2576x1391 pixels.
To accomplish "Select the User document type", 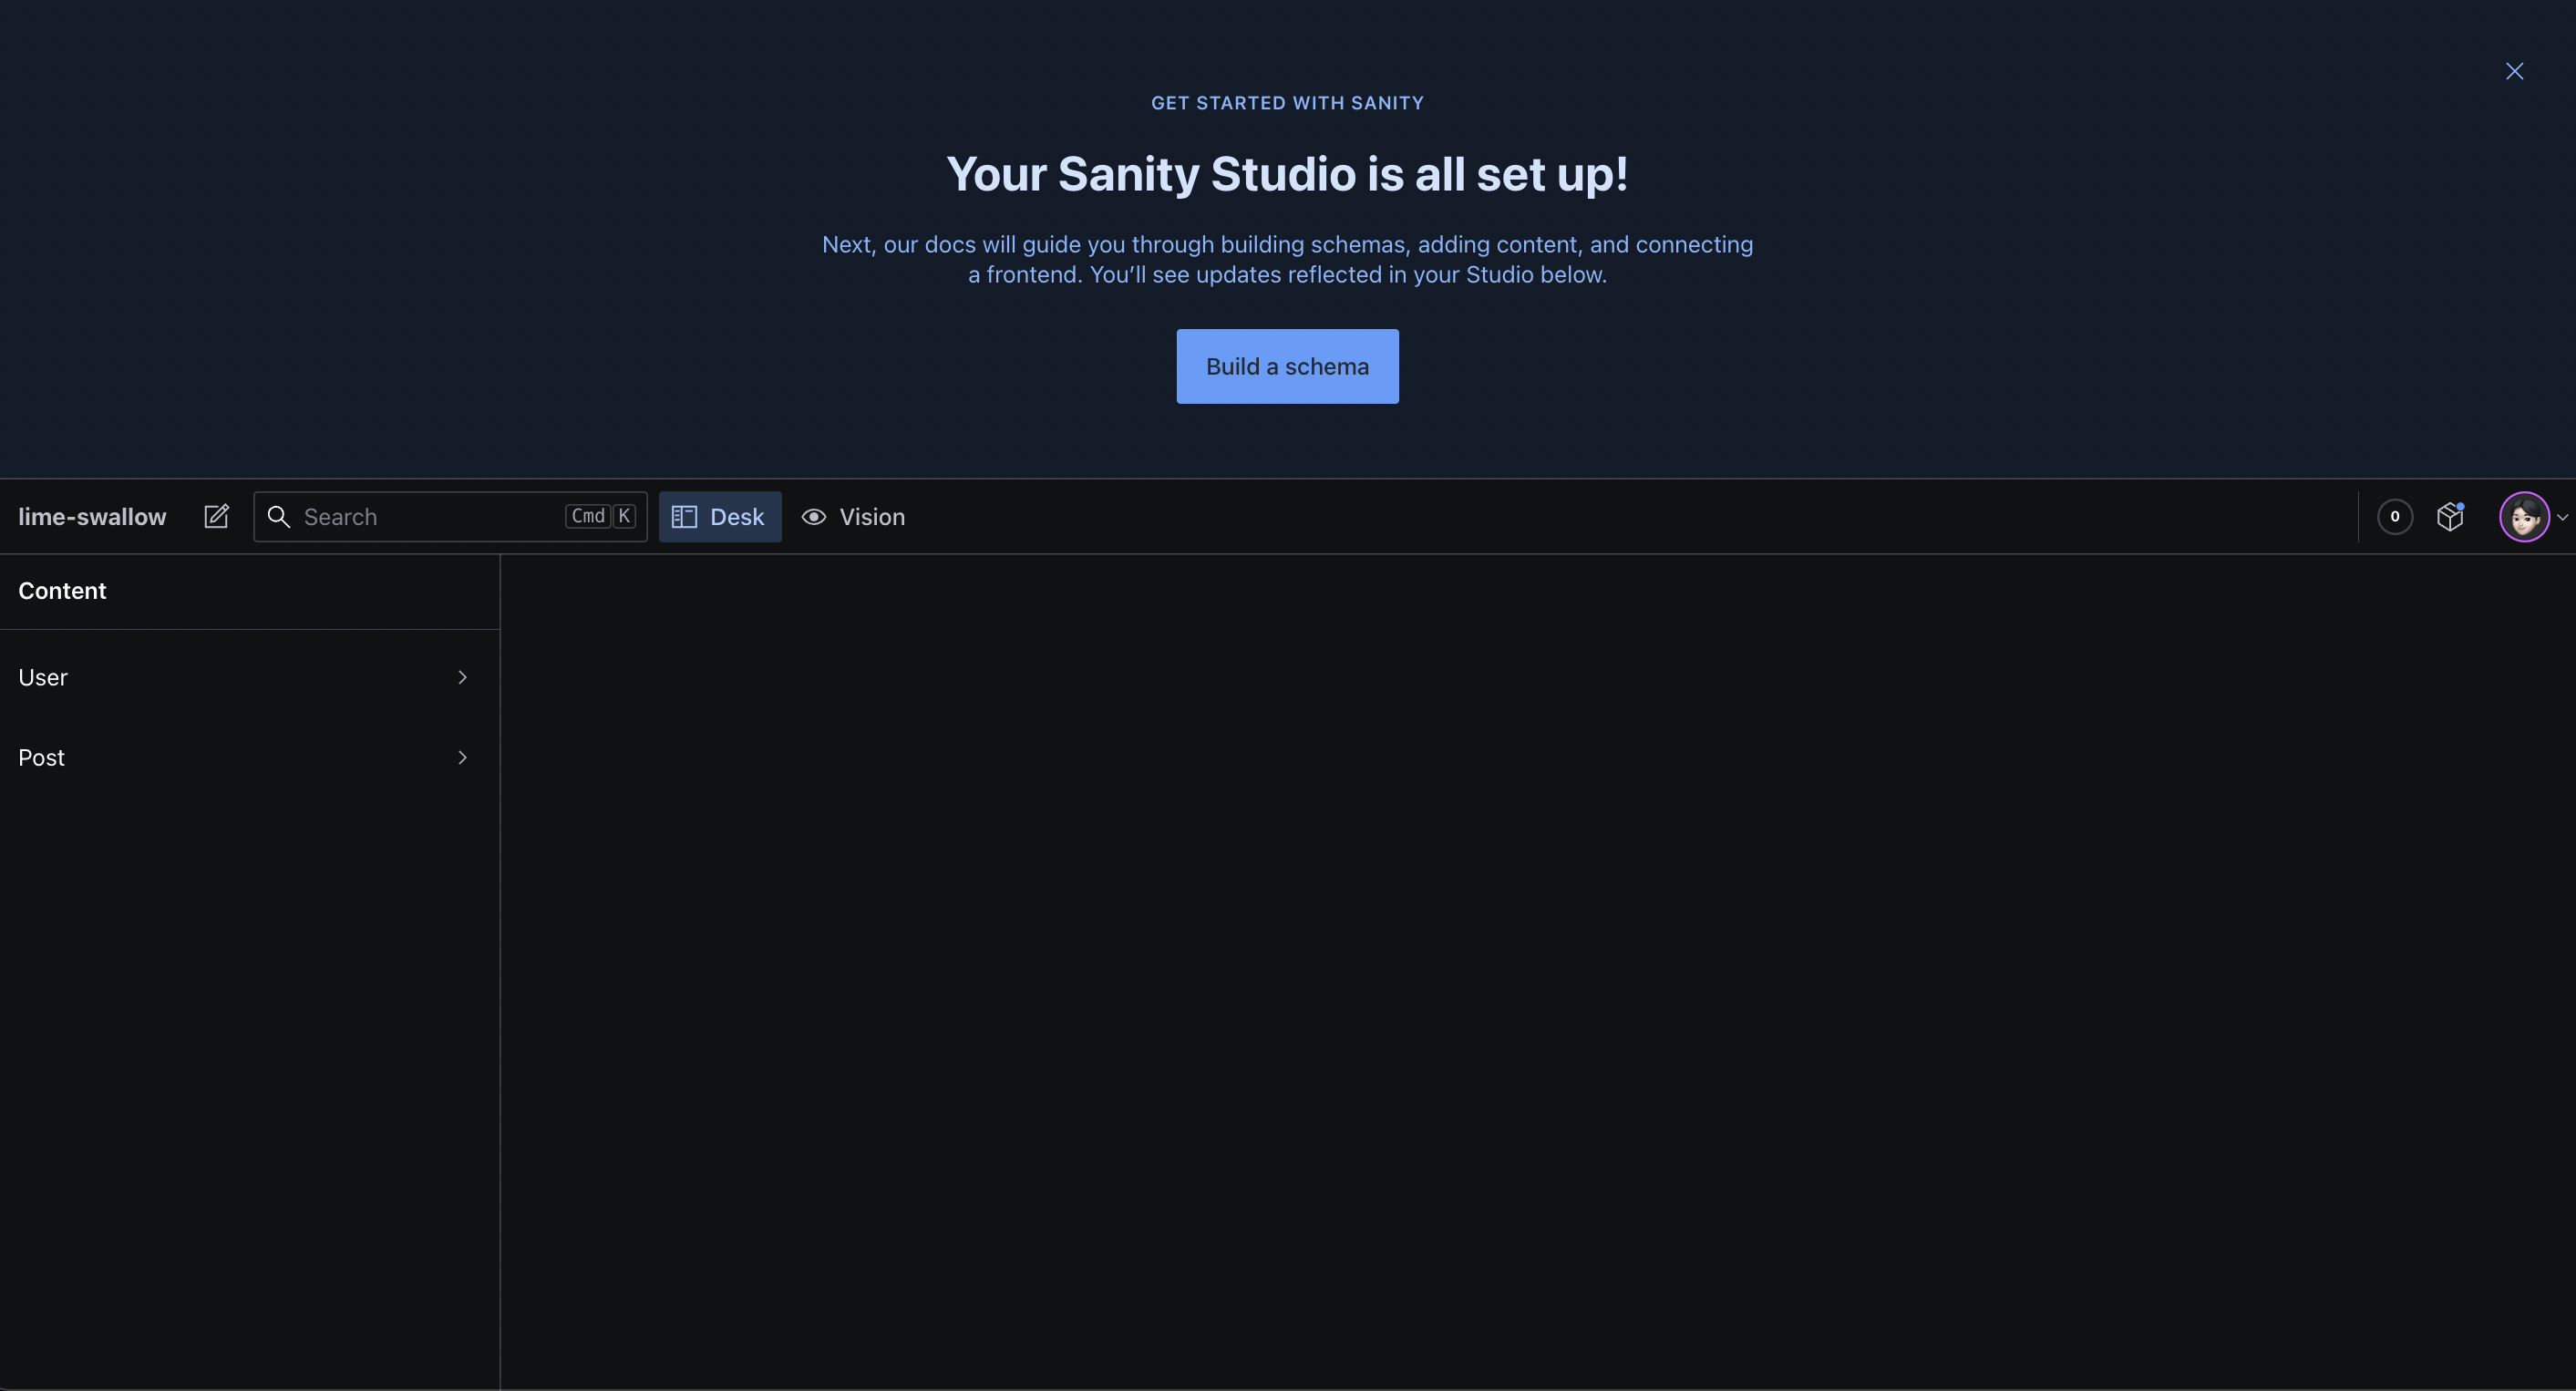I will click(x=43, y=677).
